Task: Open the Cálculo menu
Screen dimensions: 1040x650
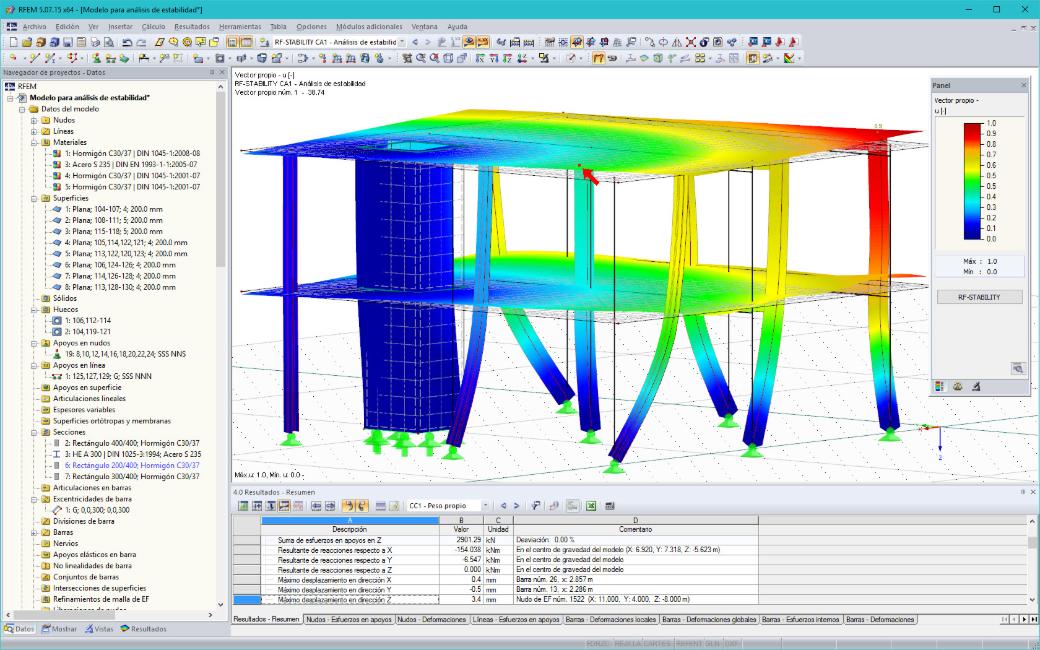Action: click(x=153, y=27)
